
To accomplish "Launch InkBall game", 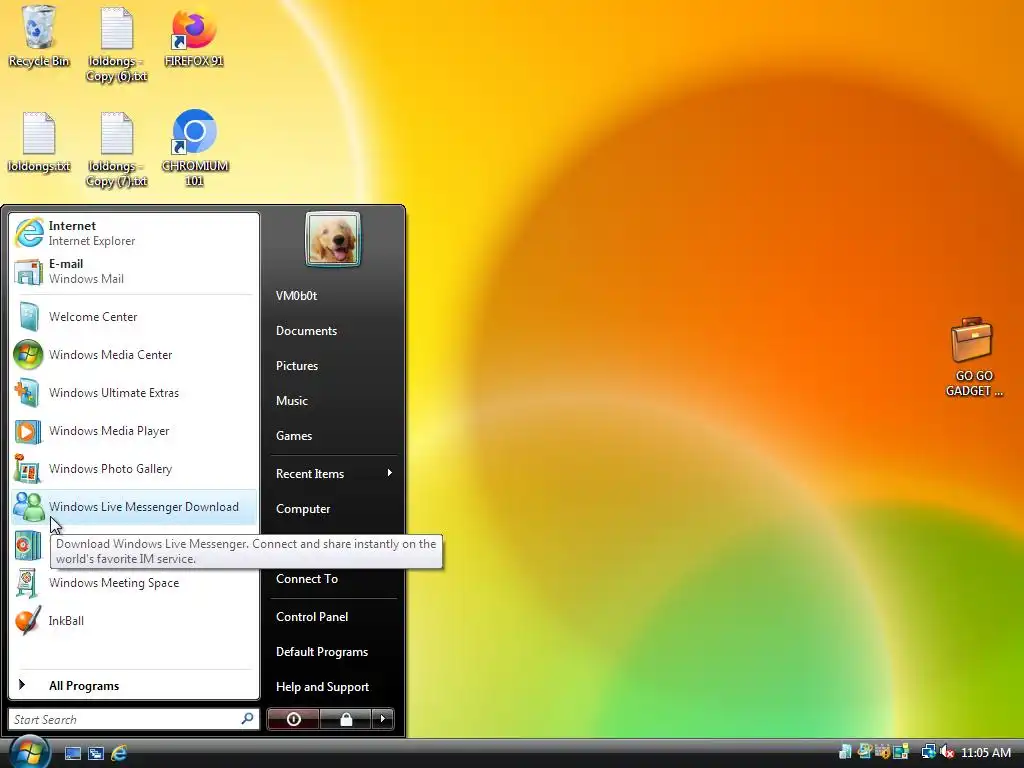I will point(134,620).
